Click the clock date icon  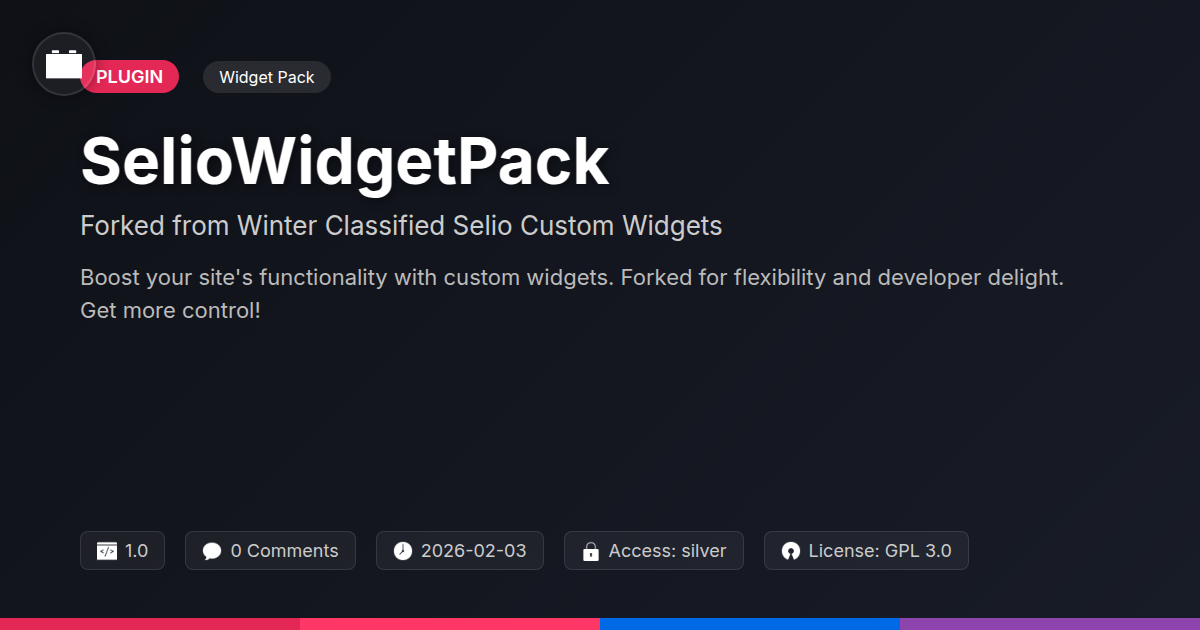[x=403, y=551]
